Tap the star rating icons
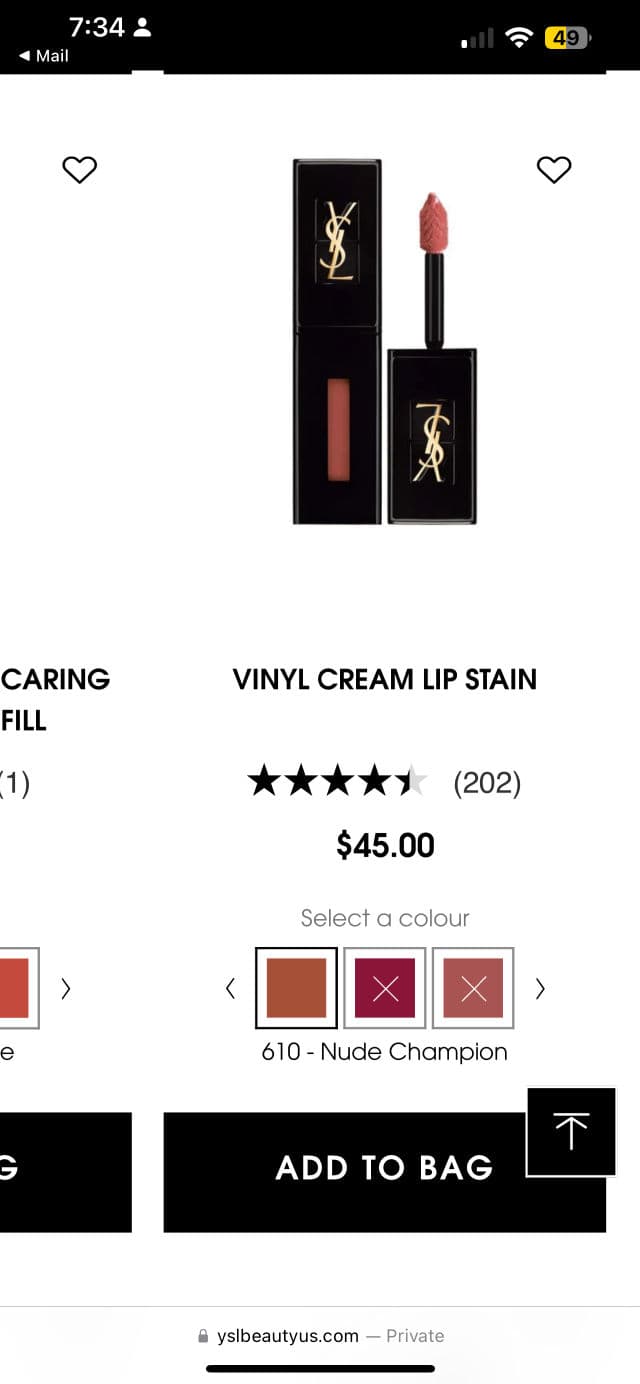 [x=337, y=781]
